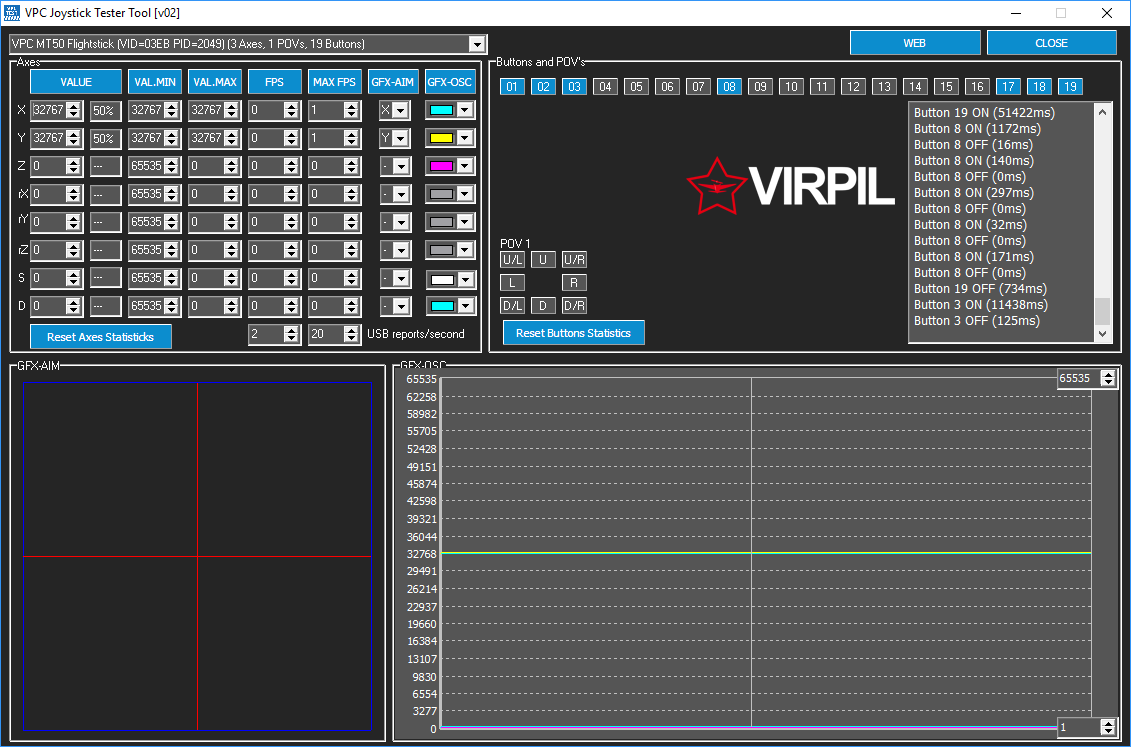This screenshot has height=747, width=1131.
Task: Open D axis cyan oscilloscope color picker
Action: click(450, 306)
